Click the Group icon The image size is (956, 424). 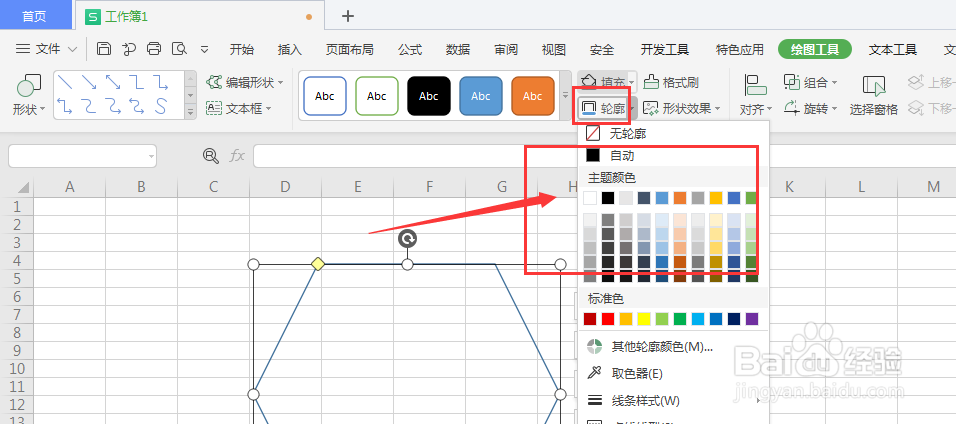point(791,82)
